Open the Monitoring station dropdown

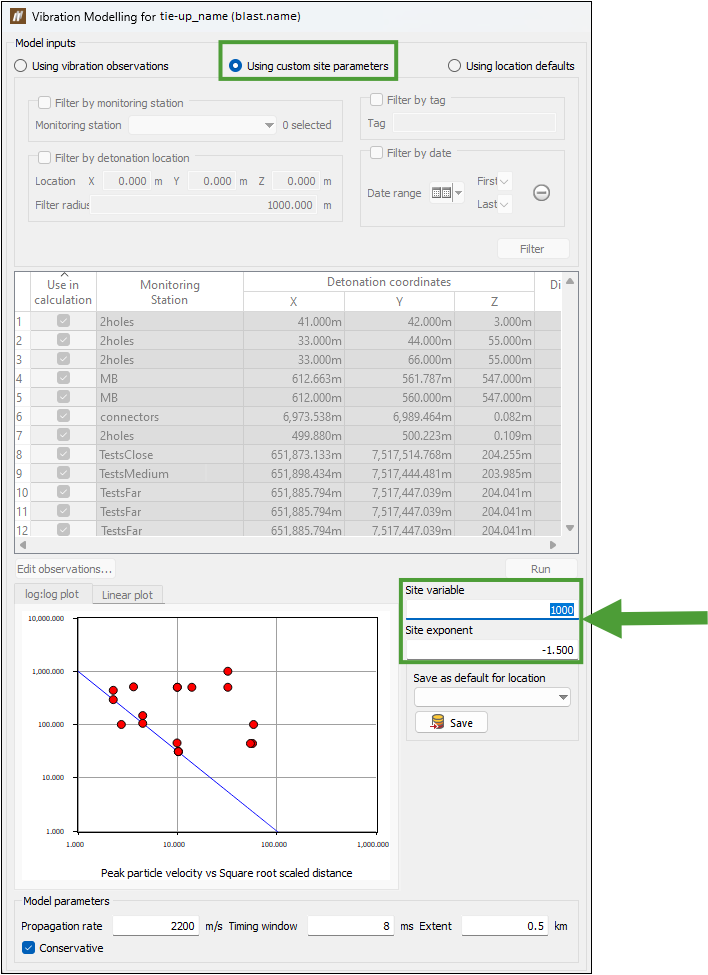point(203,125)
